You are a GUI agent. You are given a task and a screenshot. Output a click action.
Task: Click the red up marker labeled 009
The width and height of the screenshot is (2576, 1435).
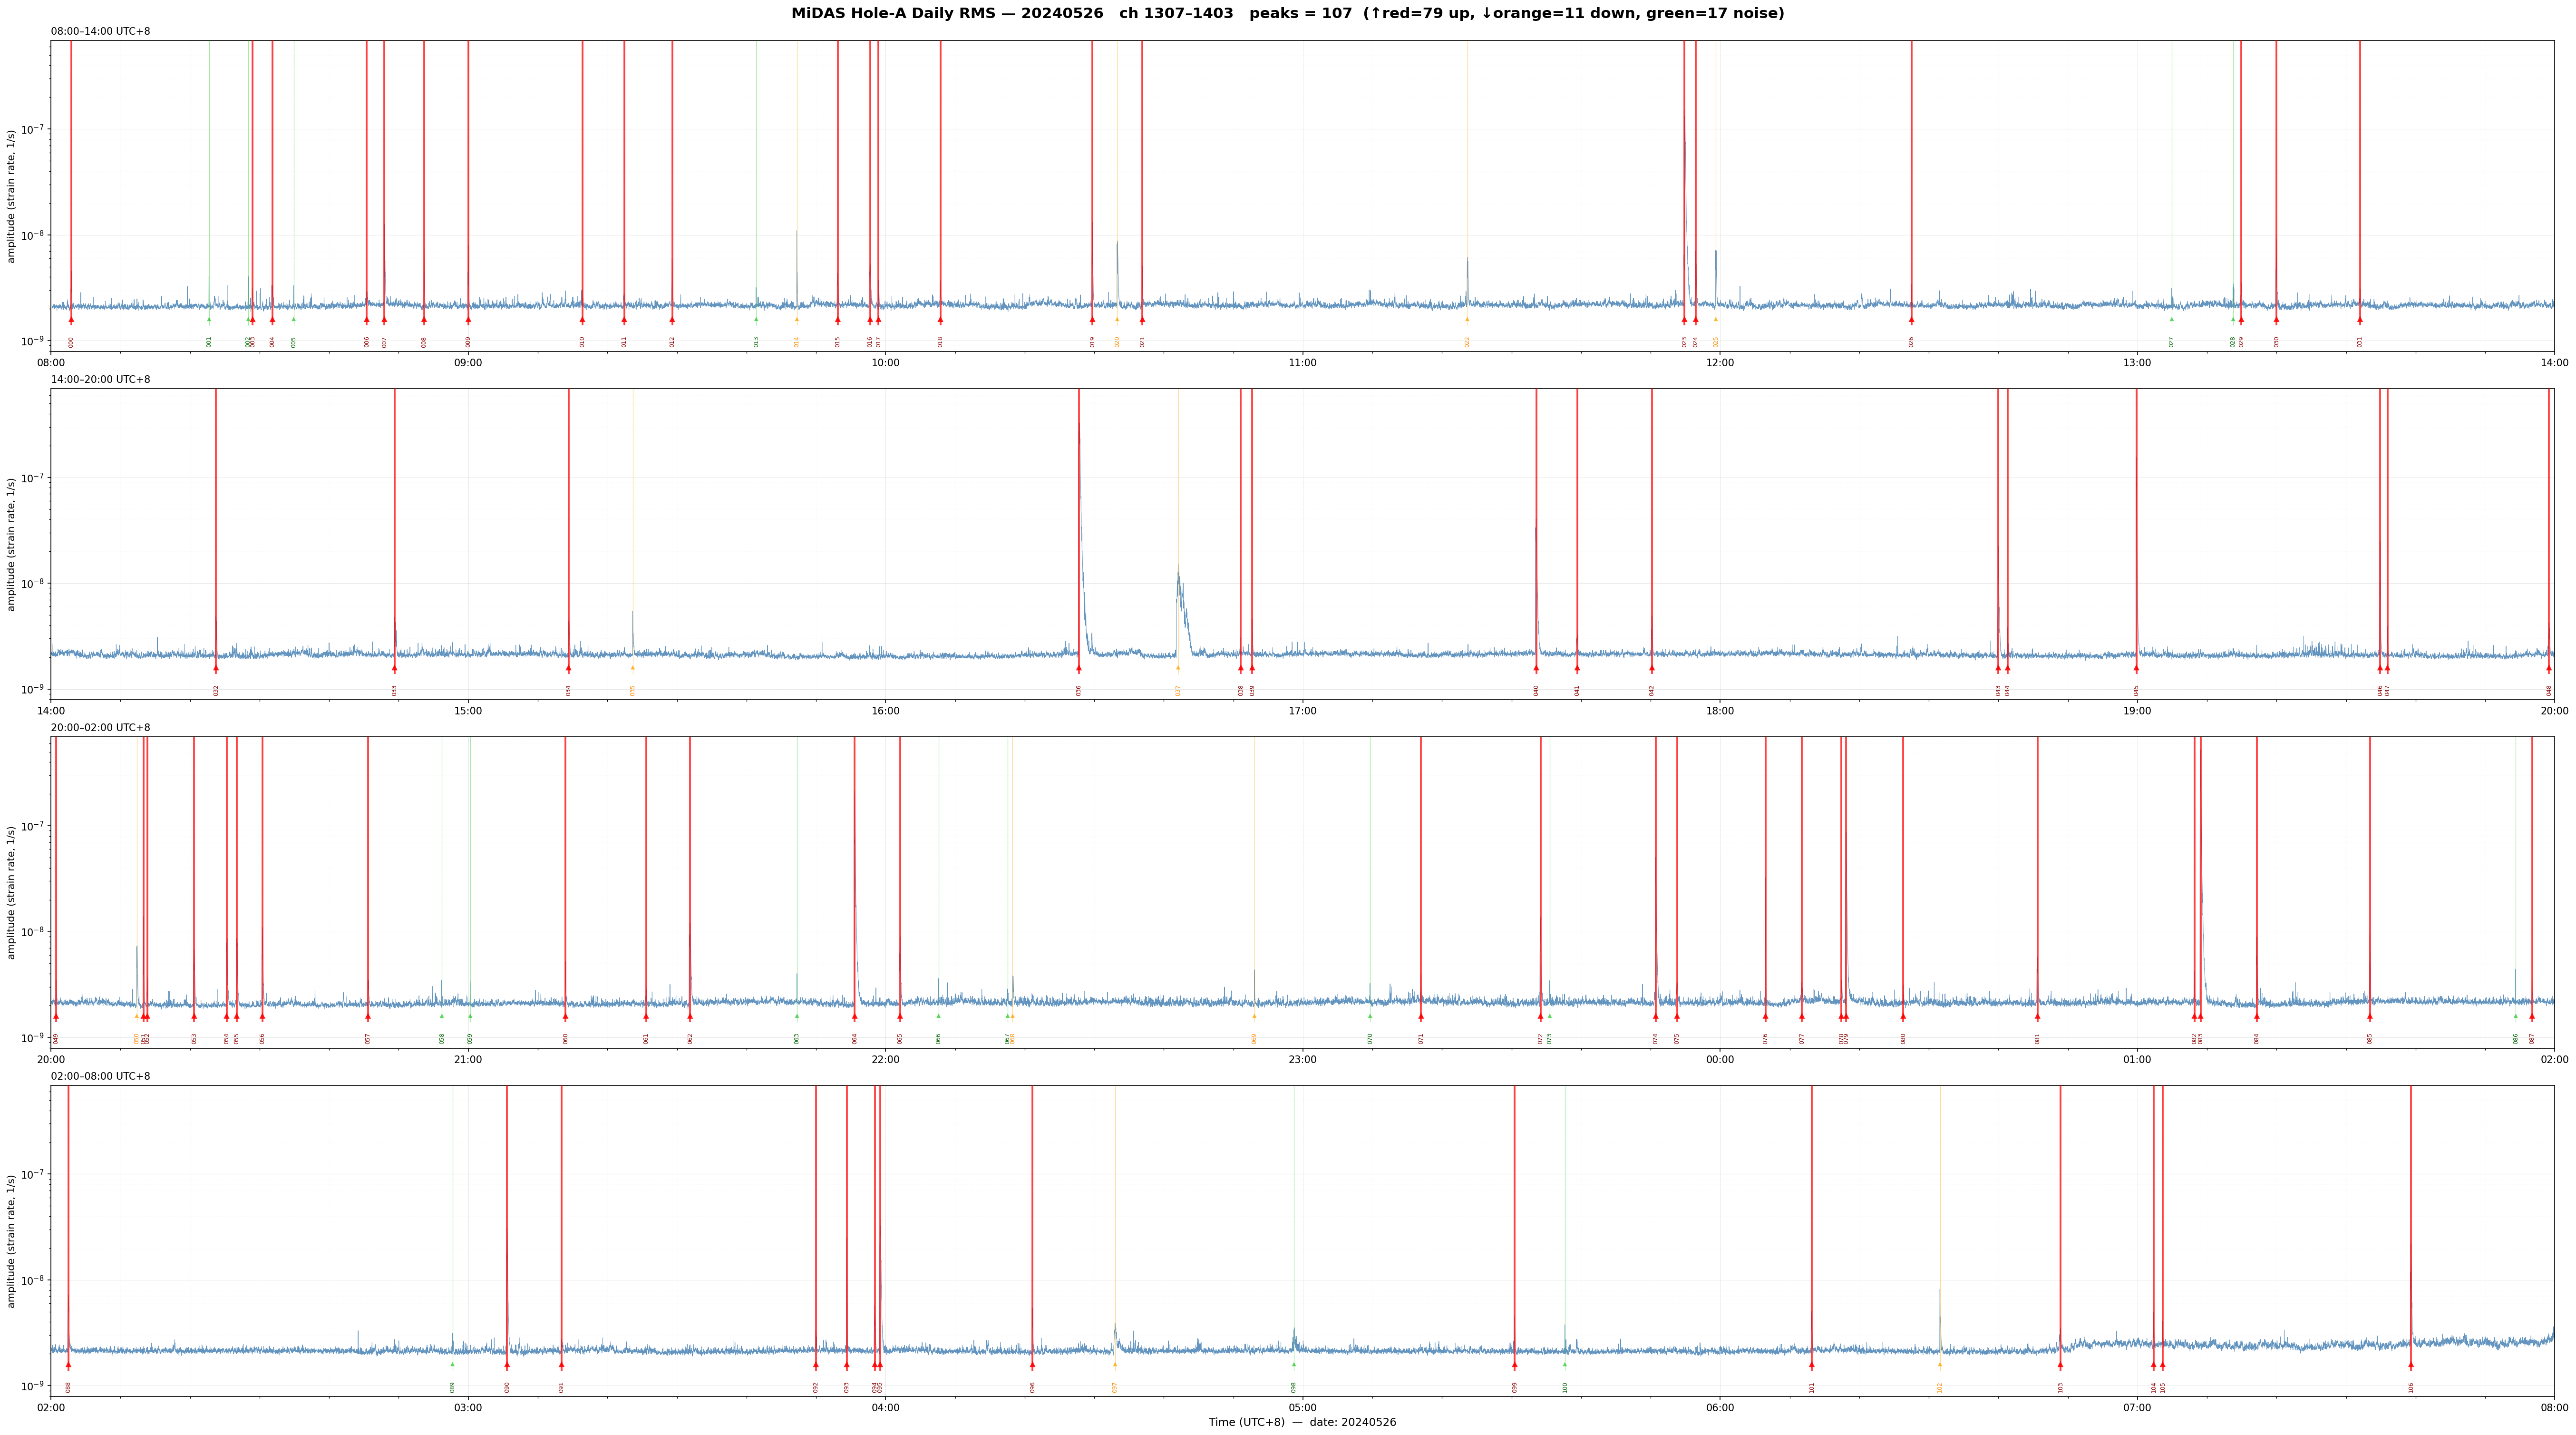coord(468,320)
